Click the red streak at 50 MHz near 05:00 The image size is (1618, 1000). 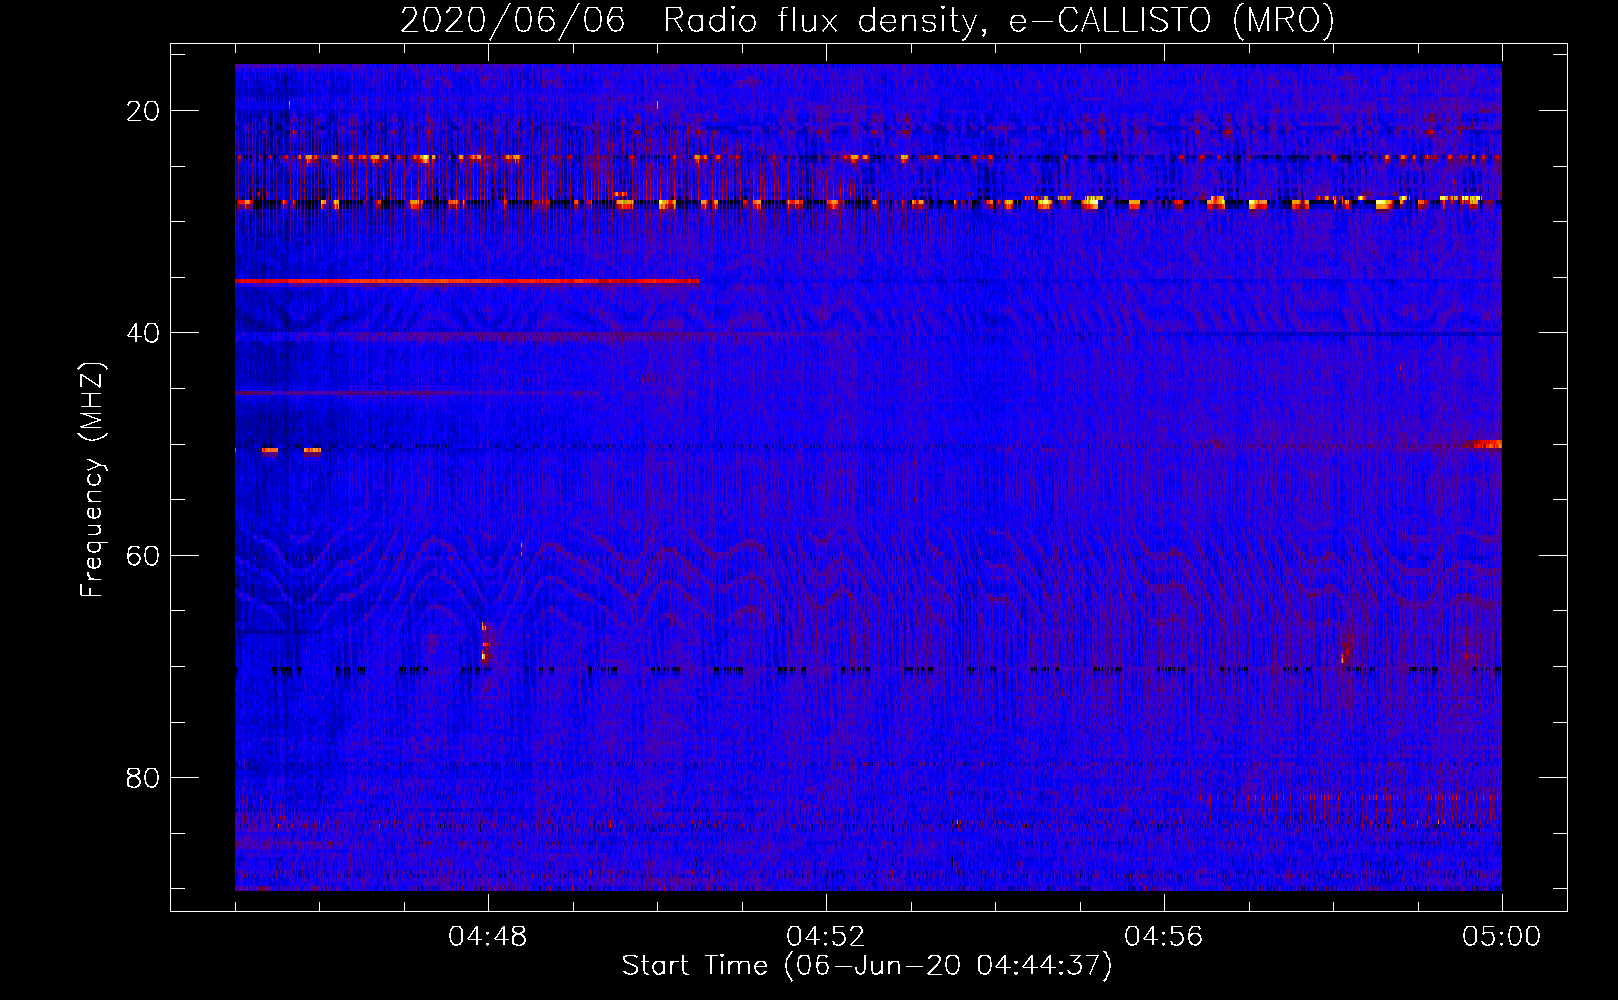[x=1486, y=444]
